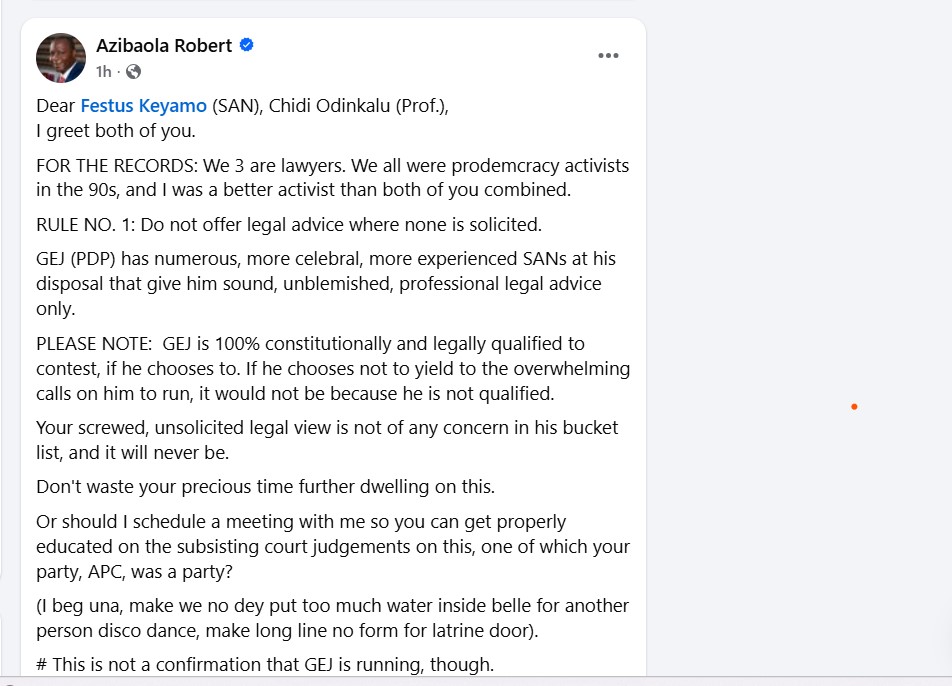Open the Azibaola Robert profile name link
The width and height of the screenshot is (952, 686).
coord(164,46)
